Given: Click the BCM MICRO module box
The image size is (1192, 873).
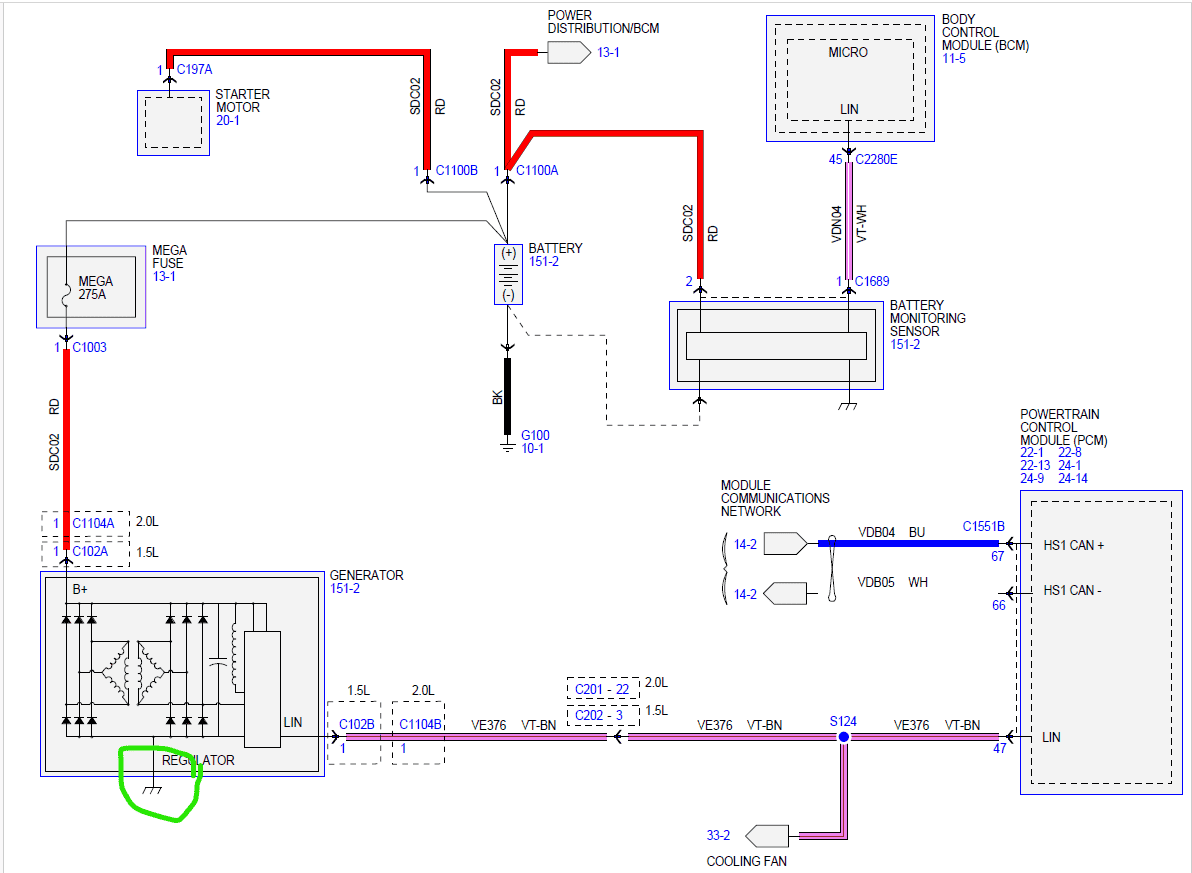Looking at the screenshot, I should (x=848, y=78).
